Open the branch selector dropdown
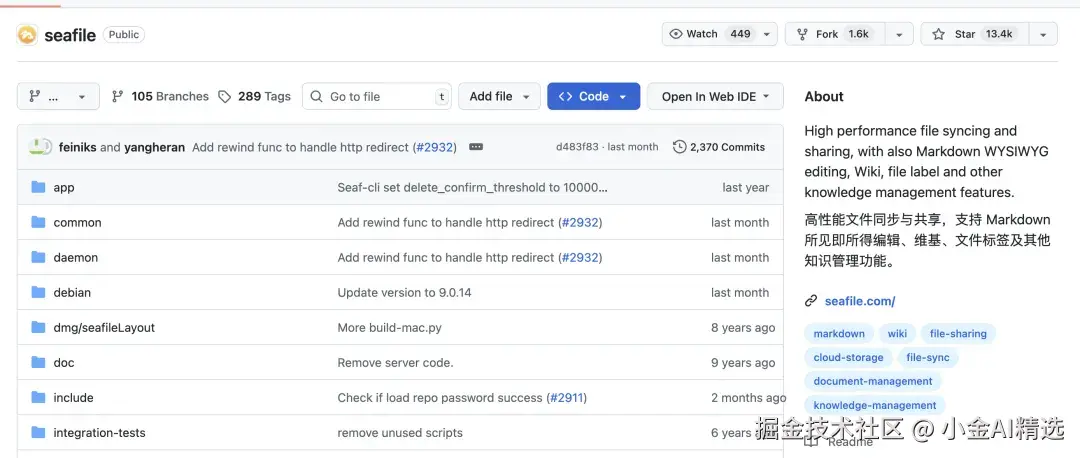The height and width of the screenshot is (458, 1080). [58, 96]
